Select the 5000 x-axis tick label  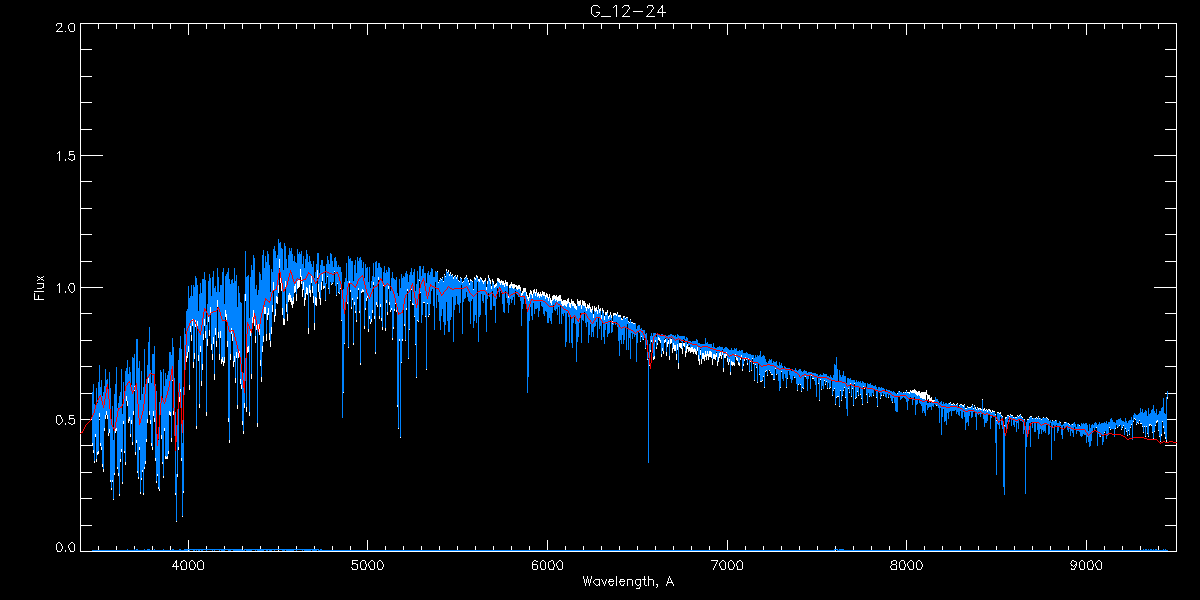(x=367, y=564)
